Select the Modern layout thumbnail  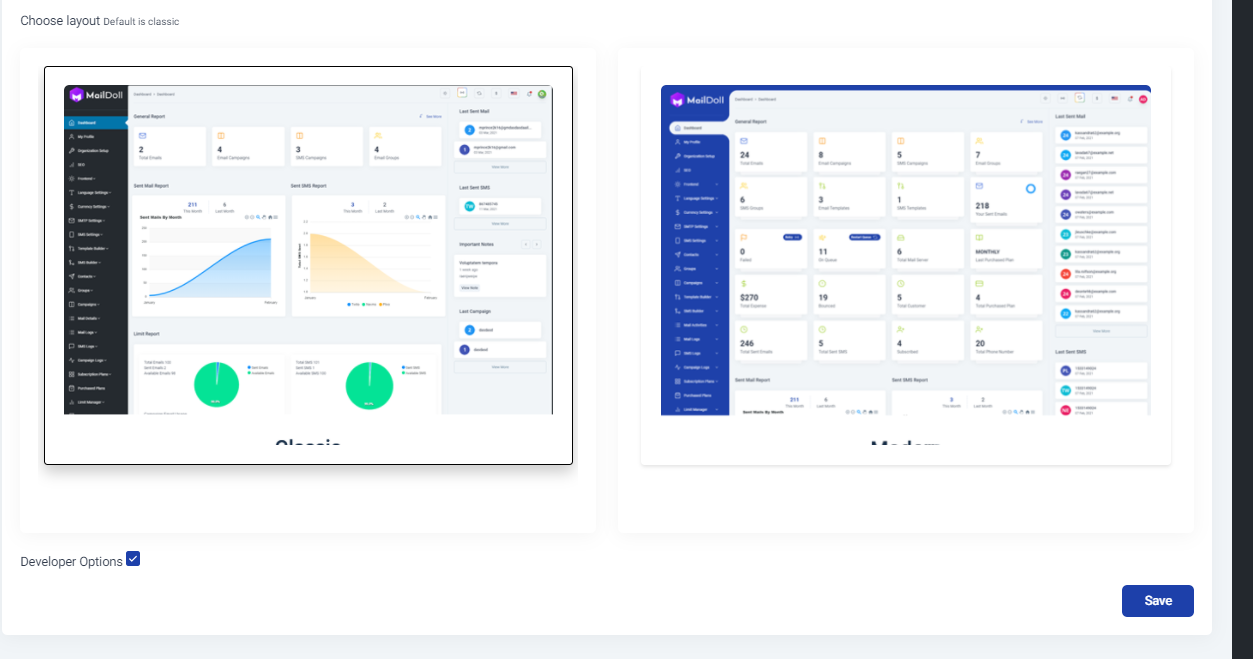point(906,265)
